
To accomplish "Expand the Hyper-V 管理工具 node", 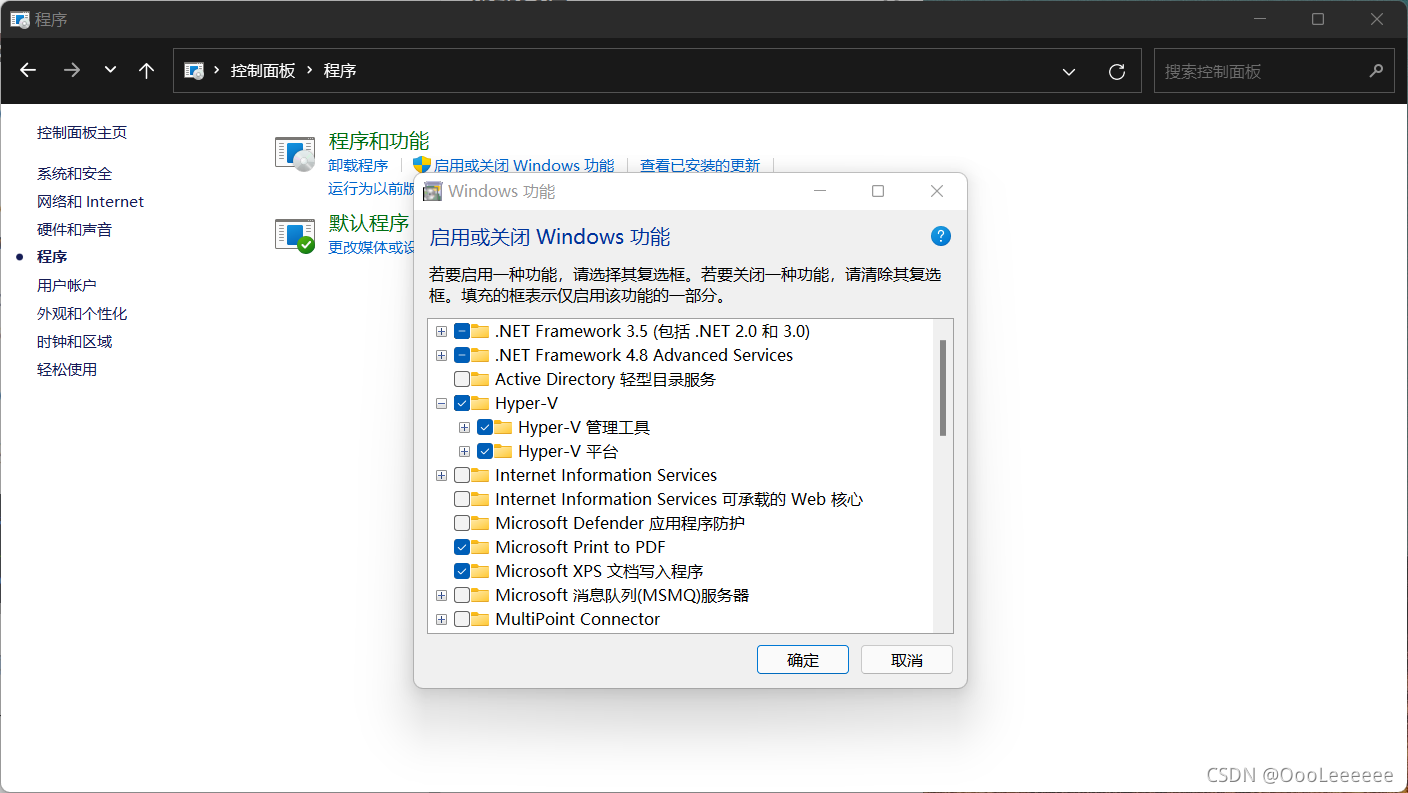I will [x=464, y=427].
